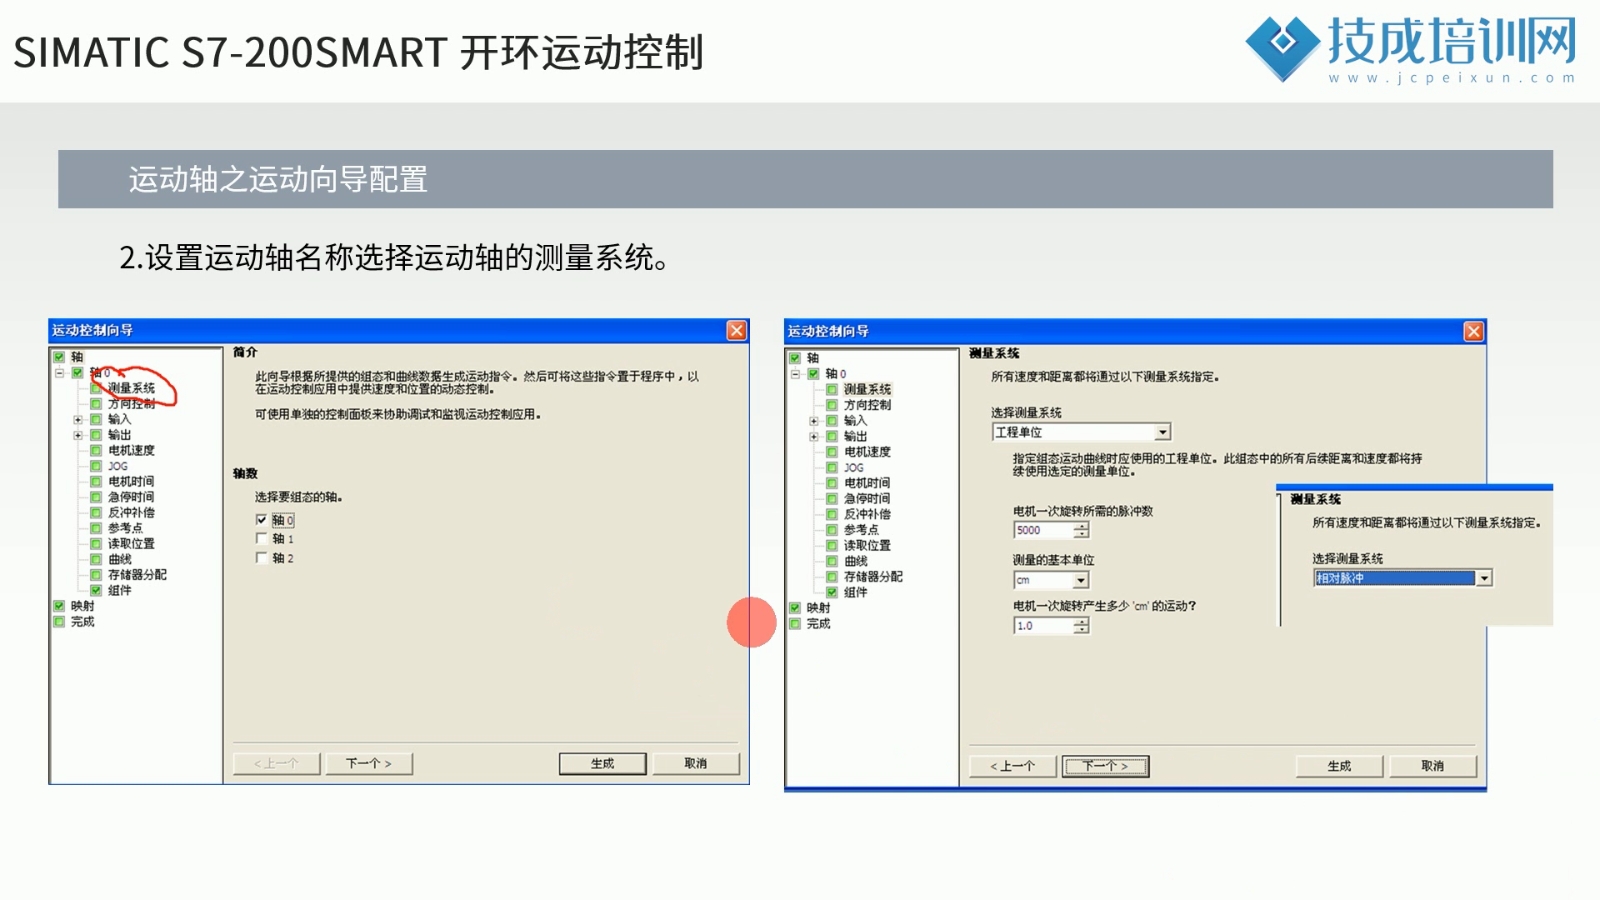1600x900 pixels.
Task: Collapse the 轴 0 node in 测量系统 wizard
Action: pyautogui.click(x=795, y=374)
